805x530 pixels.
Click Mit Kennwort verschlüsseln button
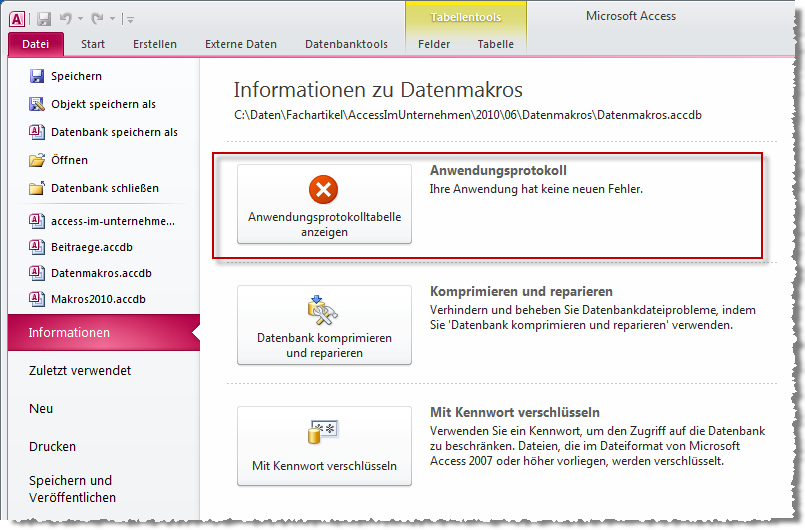(324, 446)
